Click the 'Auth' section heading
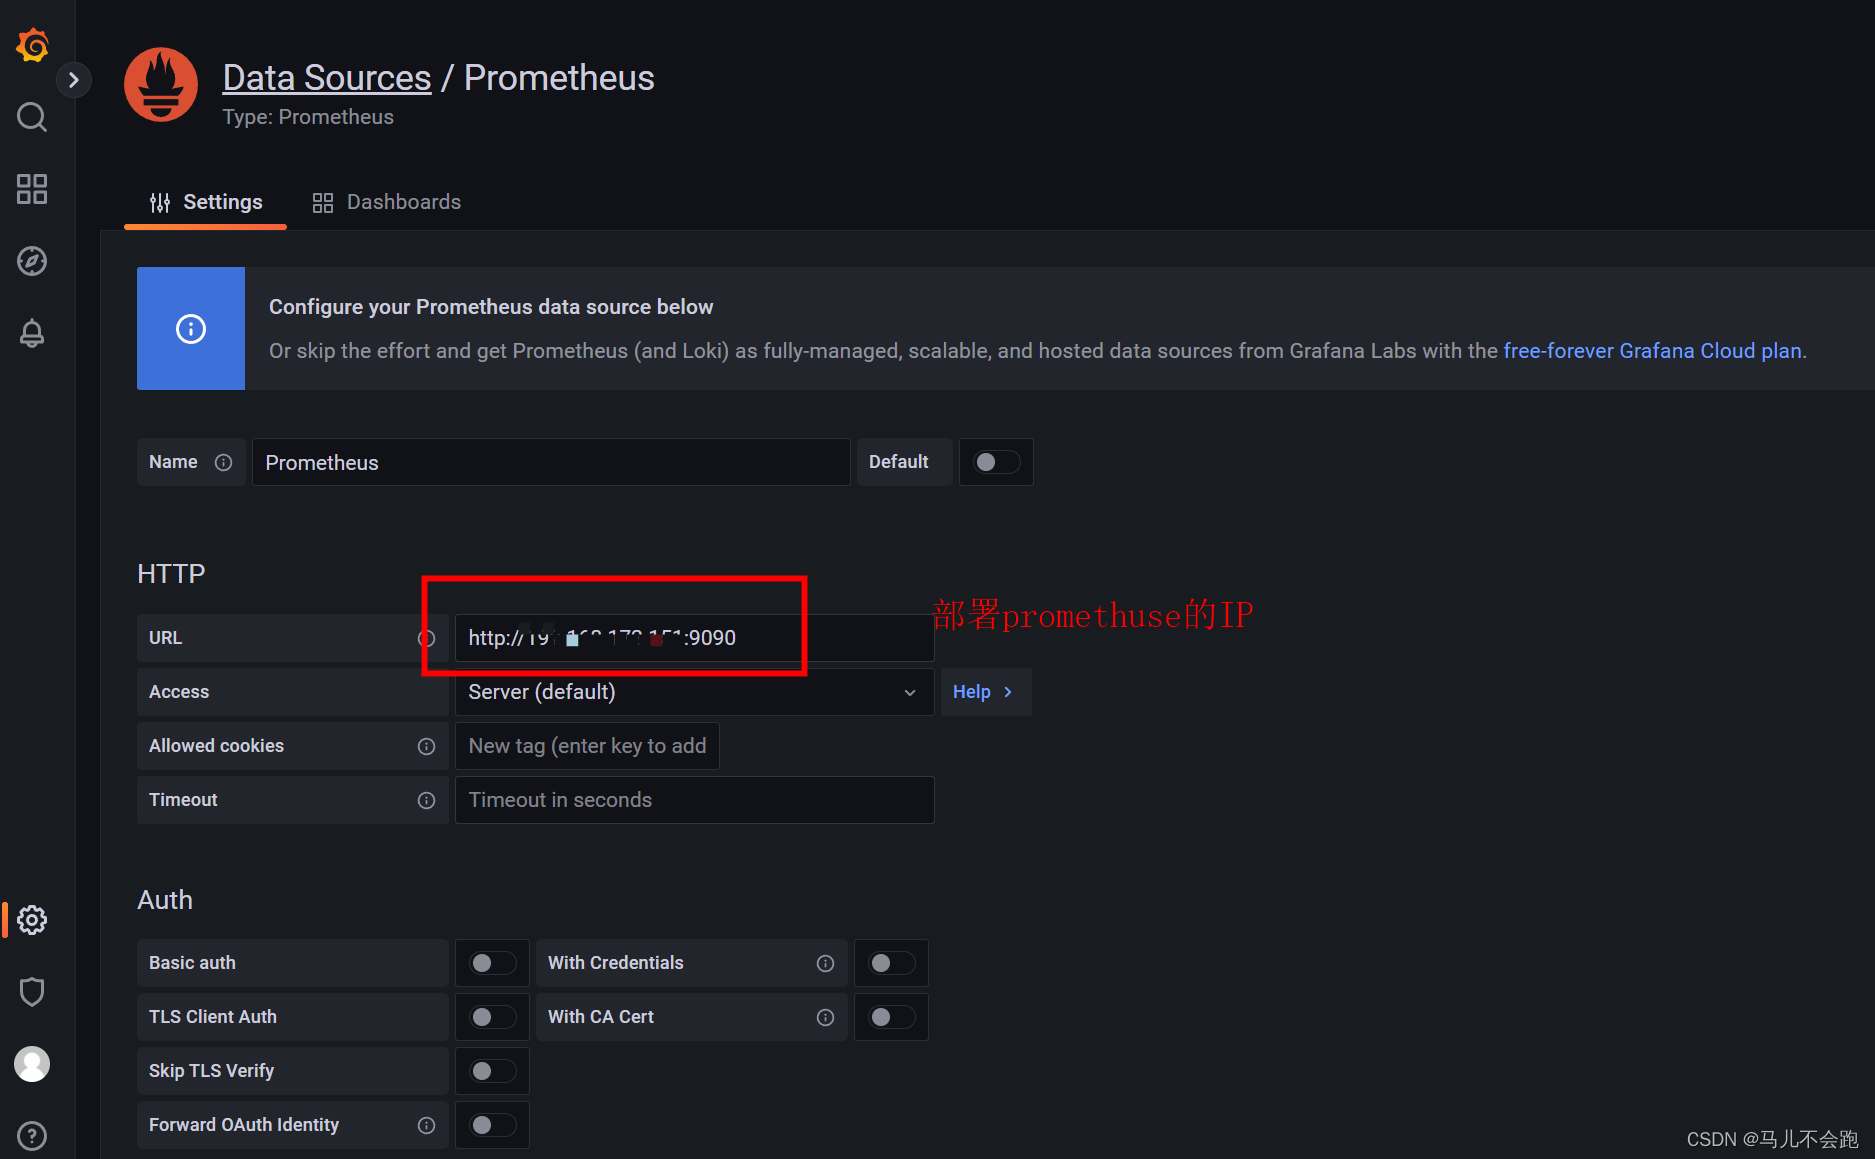The image size is (1875, 1159). (165, 900)
